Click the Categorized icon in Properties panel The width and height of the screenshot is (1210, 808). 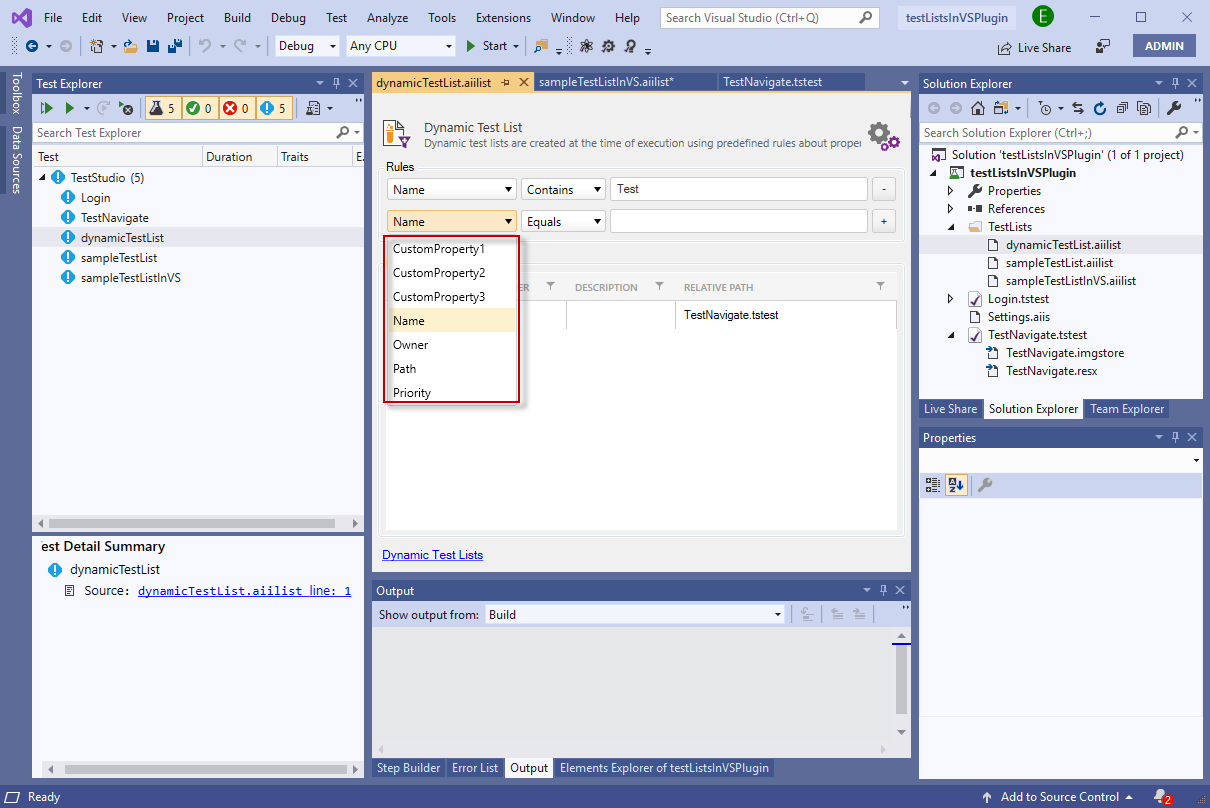933,485
